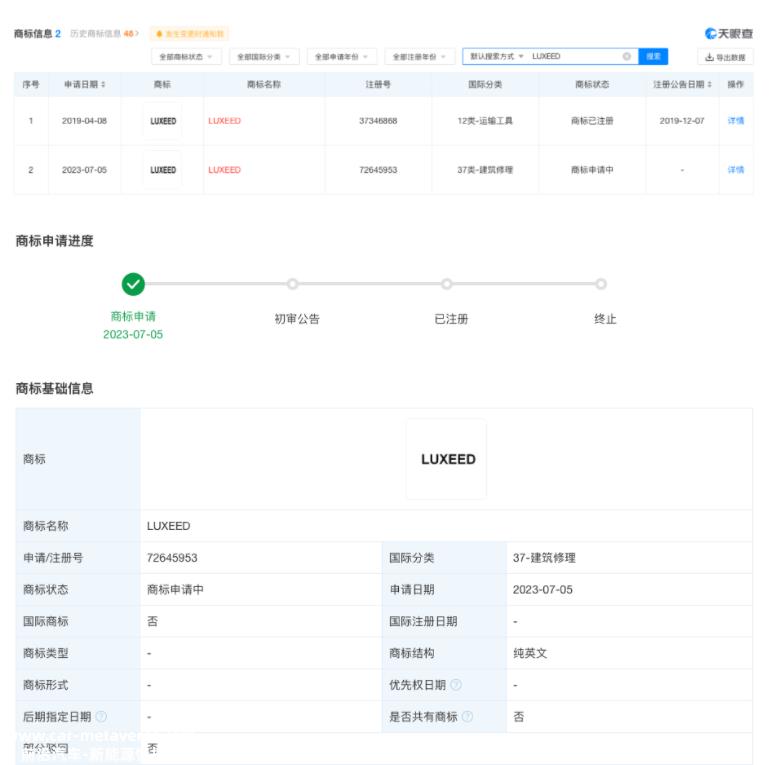This screenshot has width=777, height=765.
Task: Select the 2019-04-08 application date cell
Action: pos(84,121)
